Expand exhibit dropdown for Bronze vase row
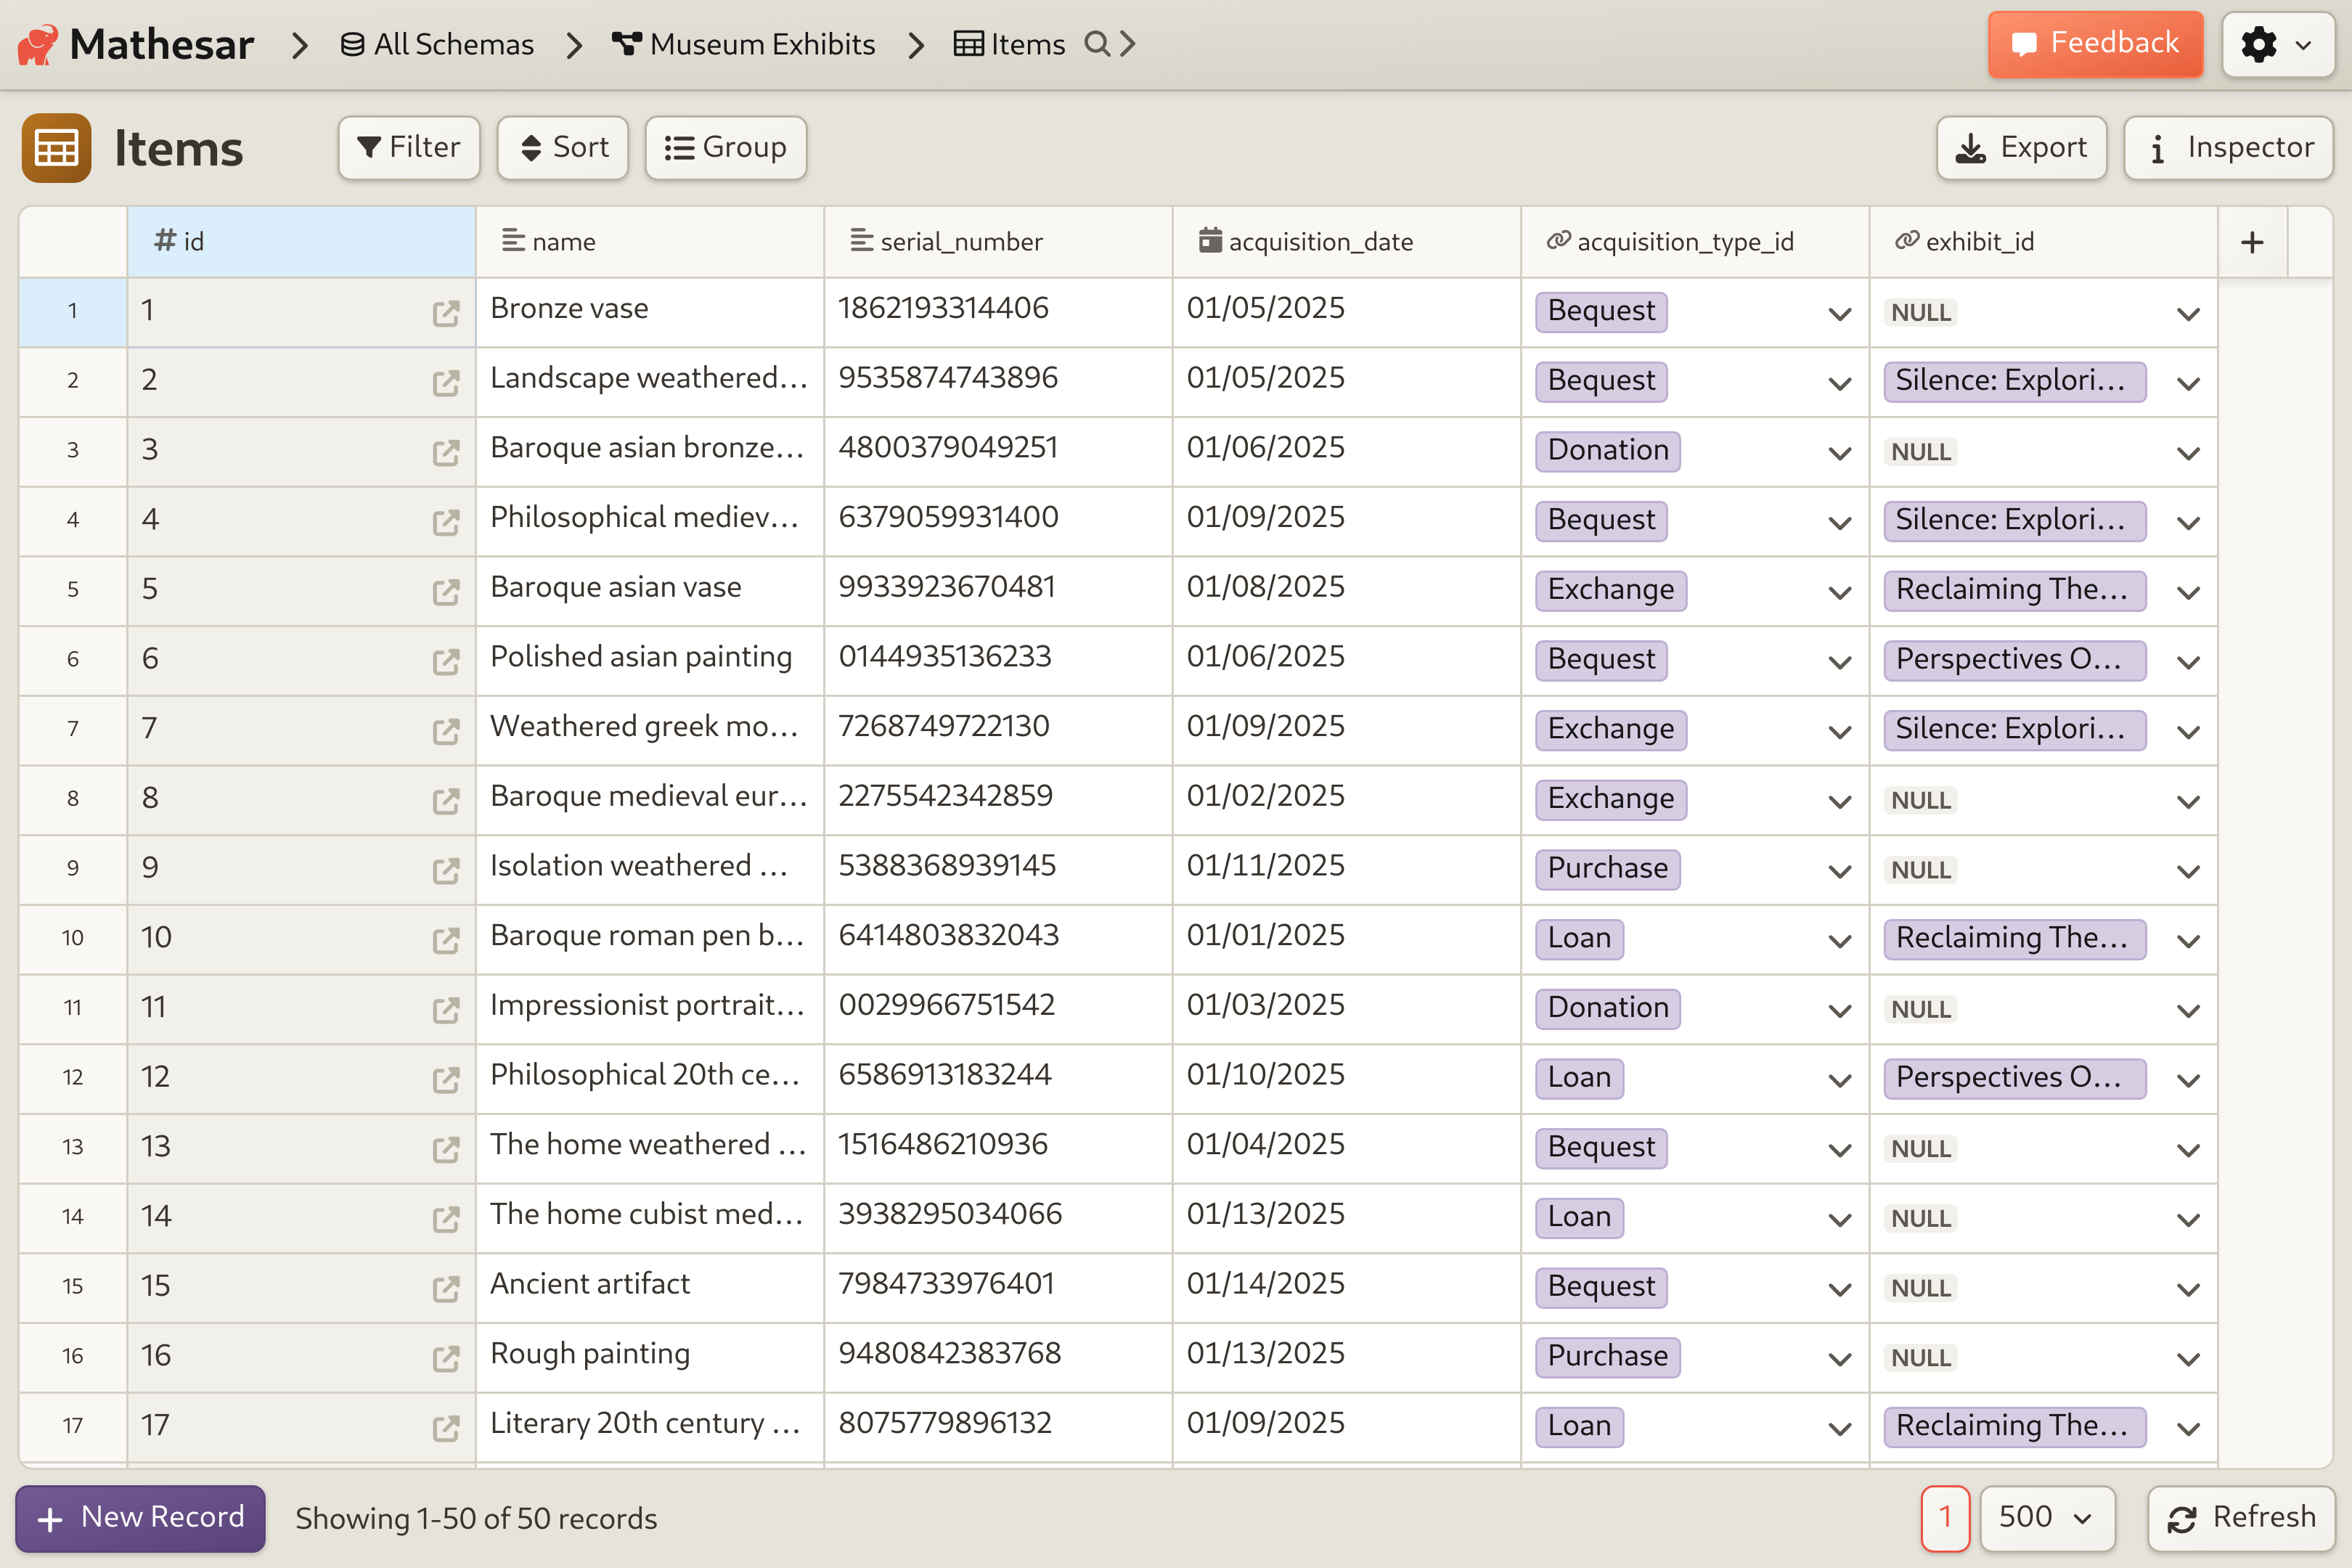Image resolution: width=2352 pixels, height=1568 pixels. (2187, 314)
